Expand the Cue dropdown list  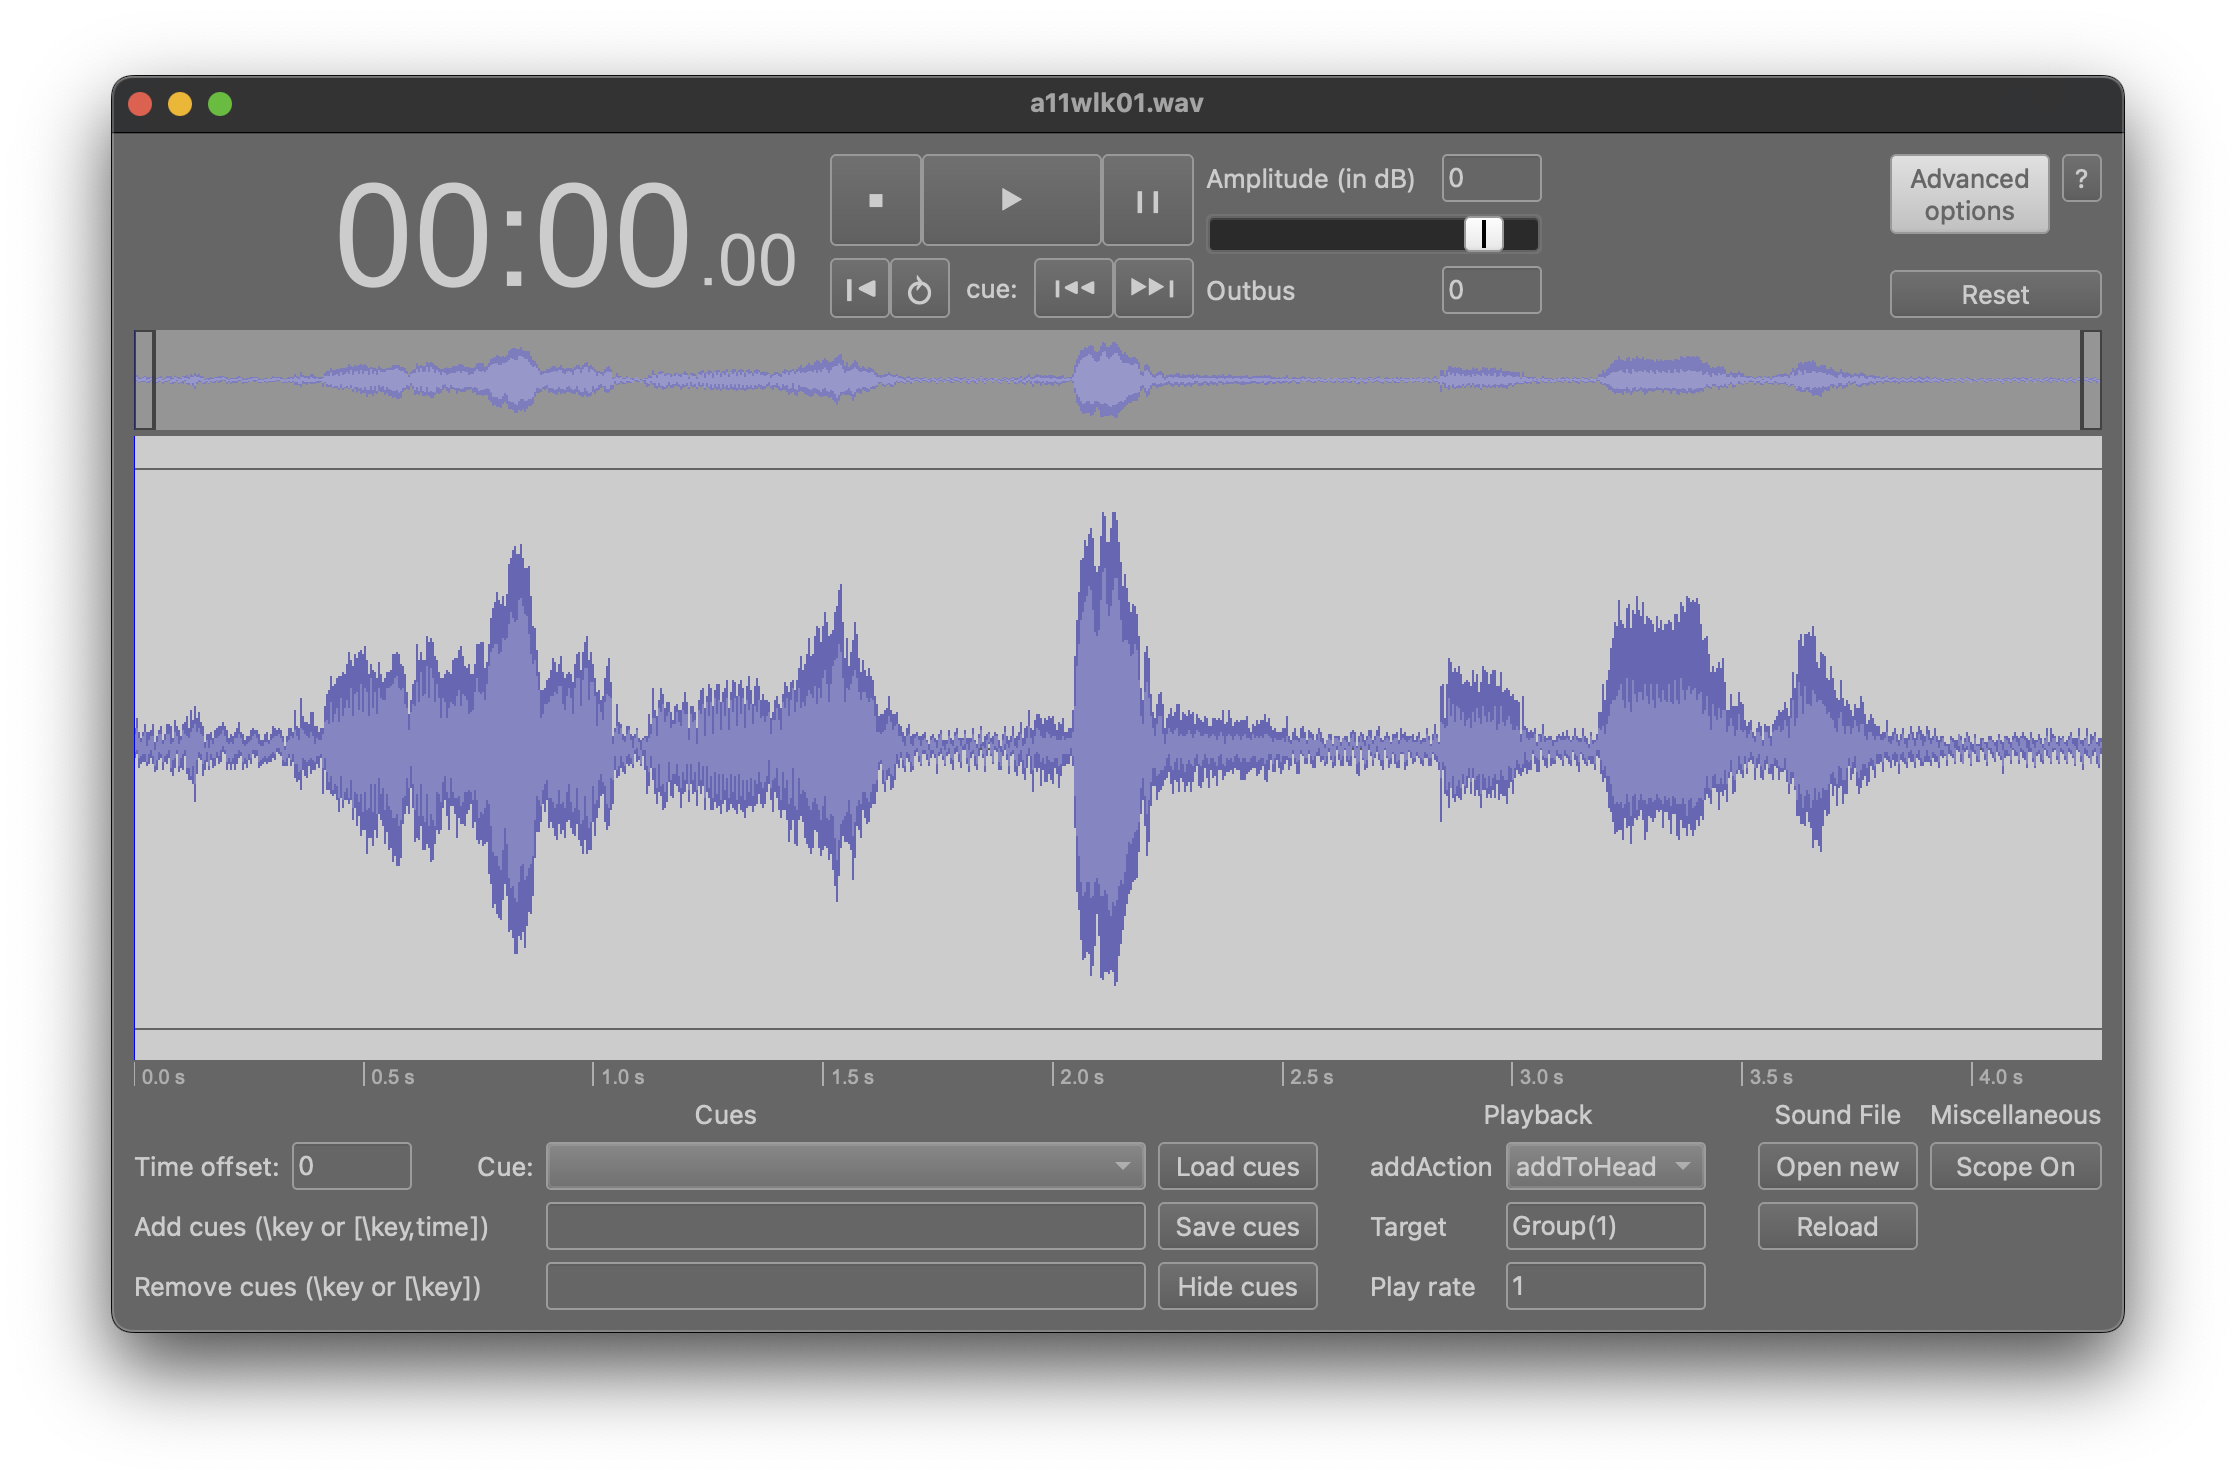click(x=845, y=1167)
